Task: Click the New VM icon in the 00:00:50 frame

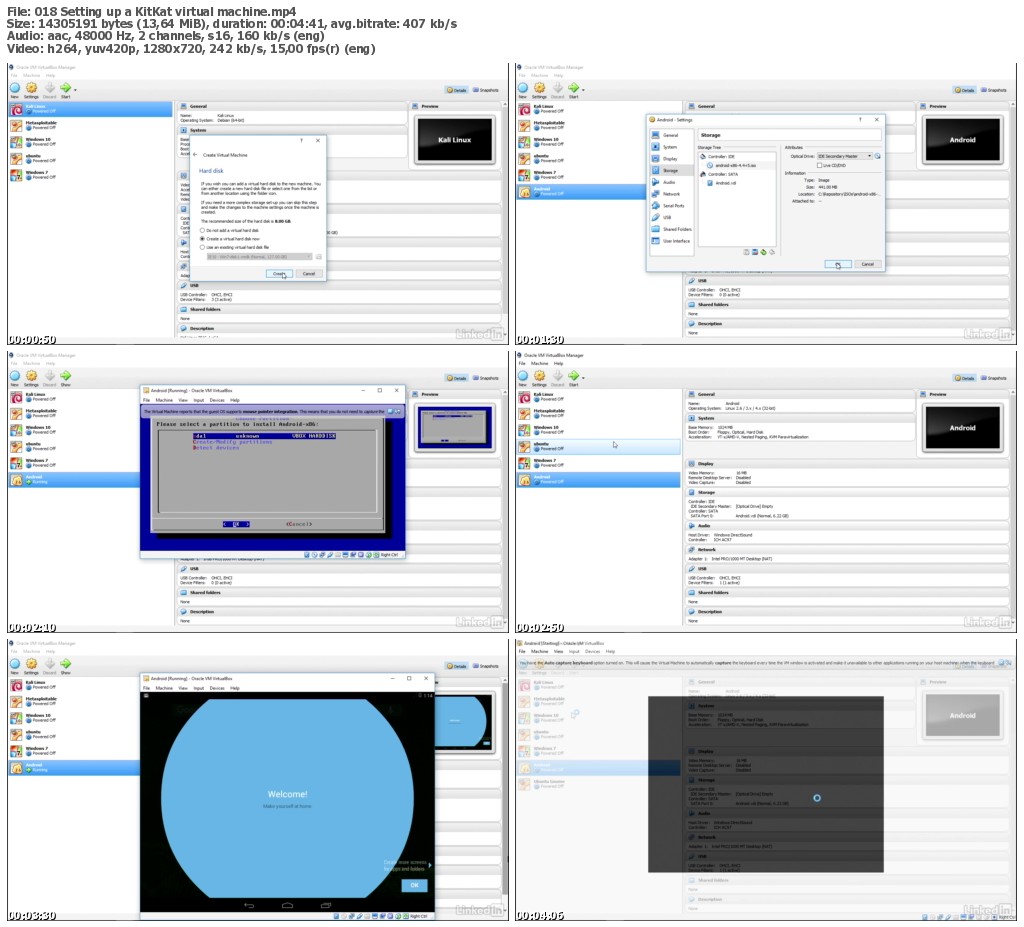Action: tap(15, 88)
